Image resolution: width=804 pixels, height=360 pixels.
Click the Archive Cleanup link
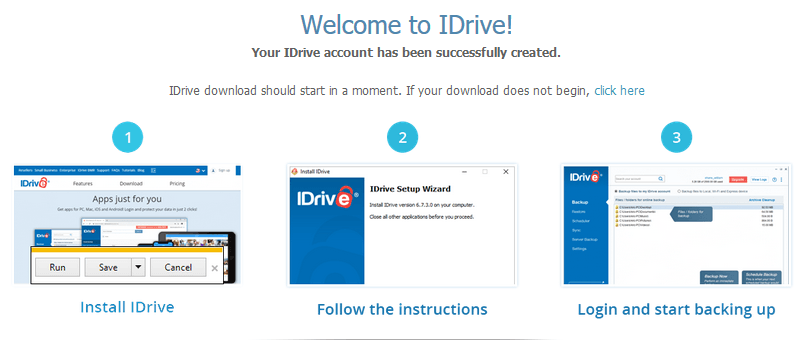click(x=762, y=200)
